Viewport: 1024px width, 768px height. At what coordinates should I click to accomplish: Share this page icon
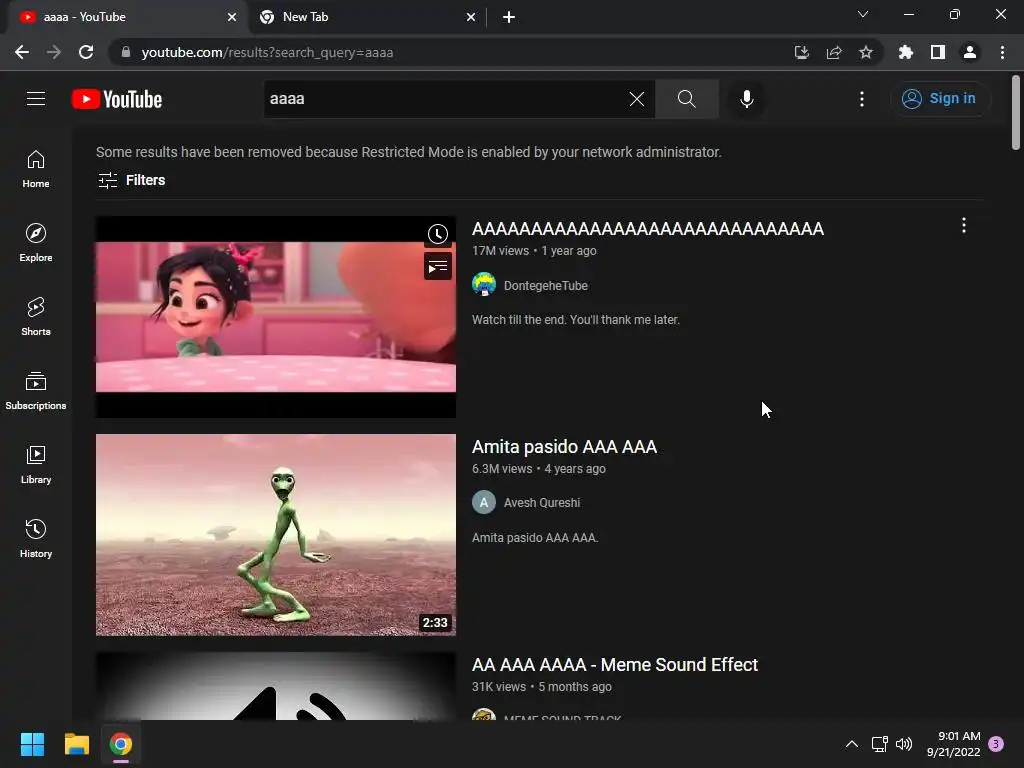[x=834, y=52]
